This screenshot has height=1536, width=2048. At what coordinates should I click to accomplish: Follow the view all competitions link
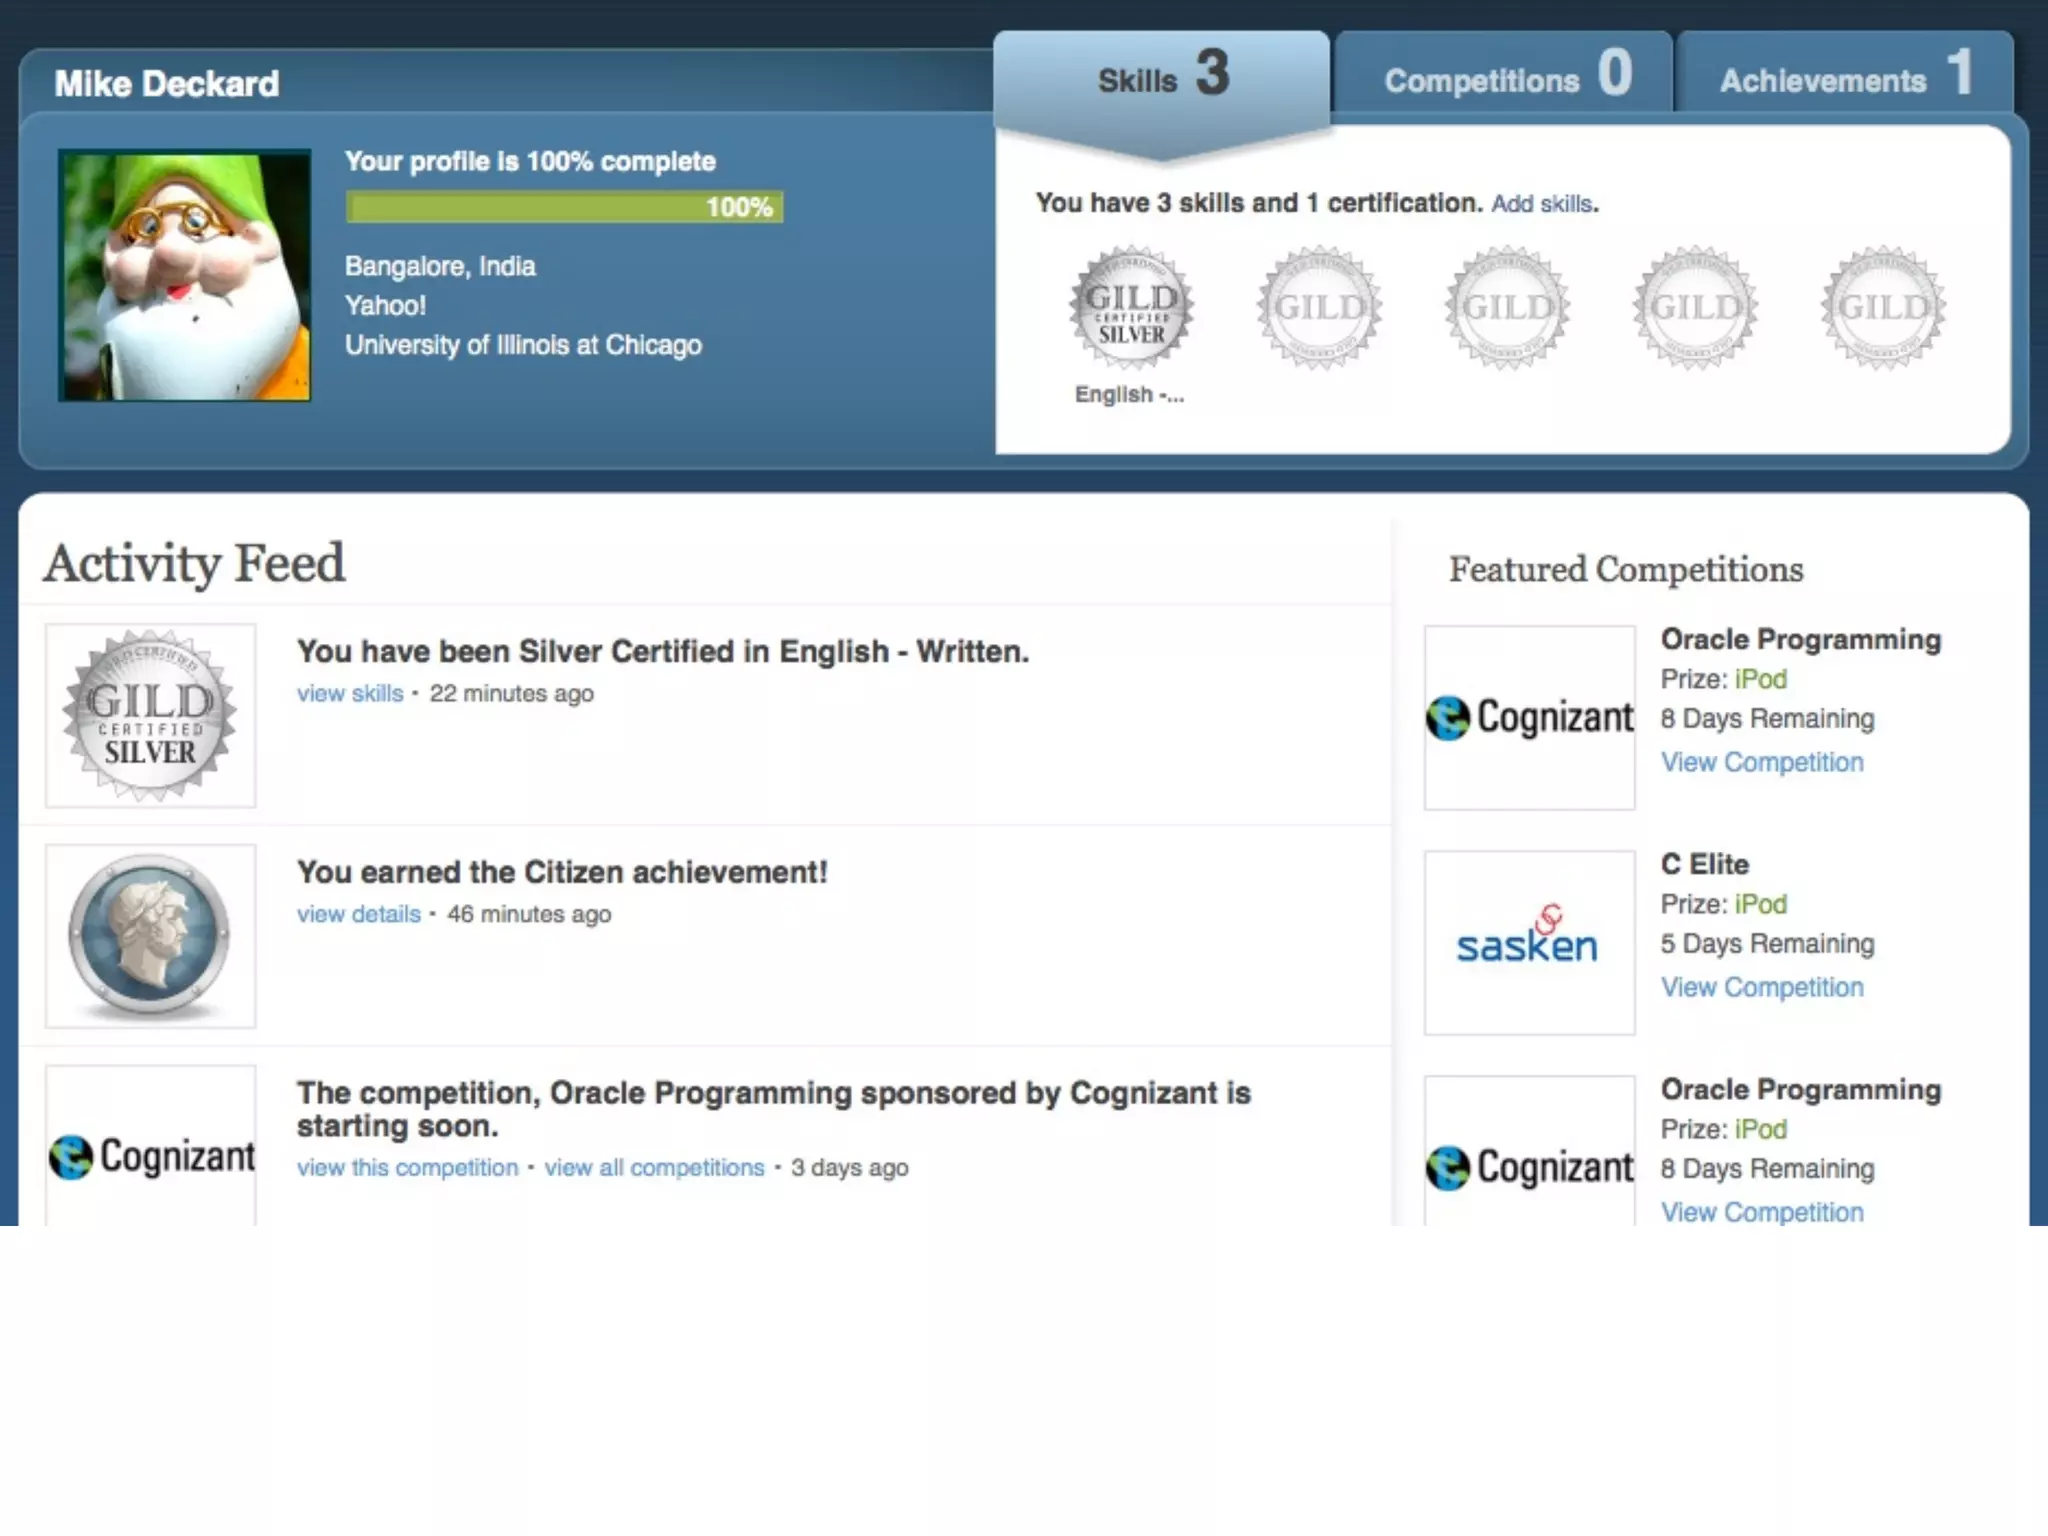tap(654, 1168)
